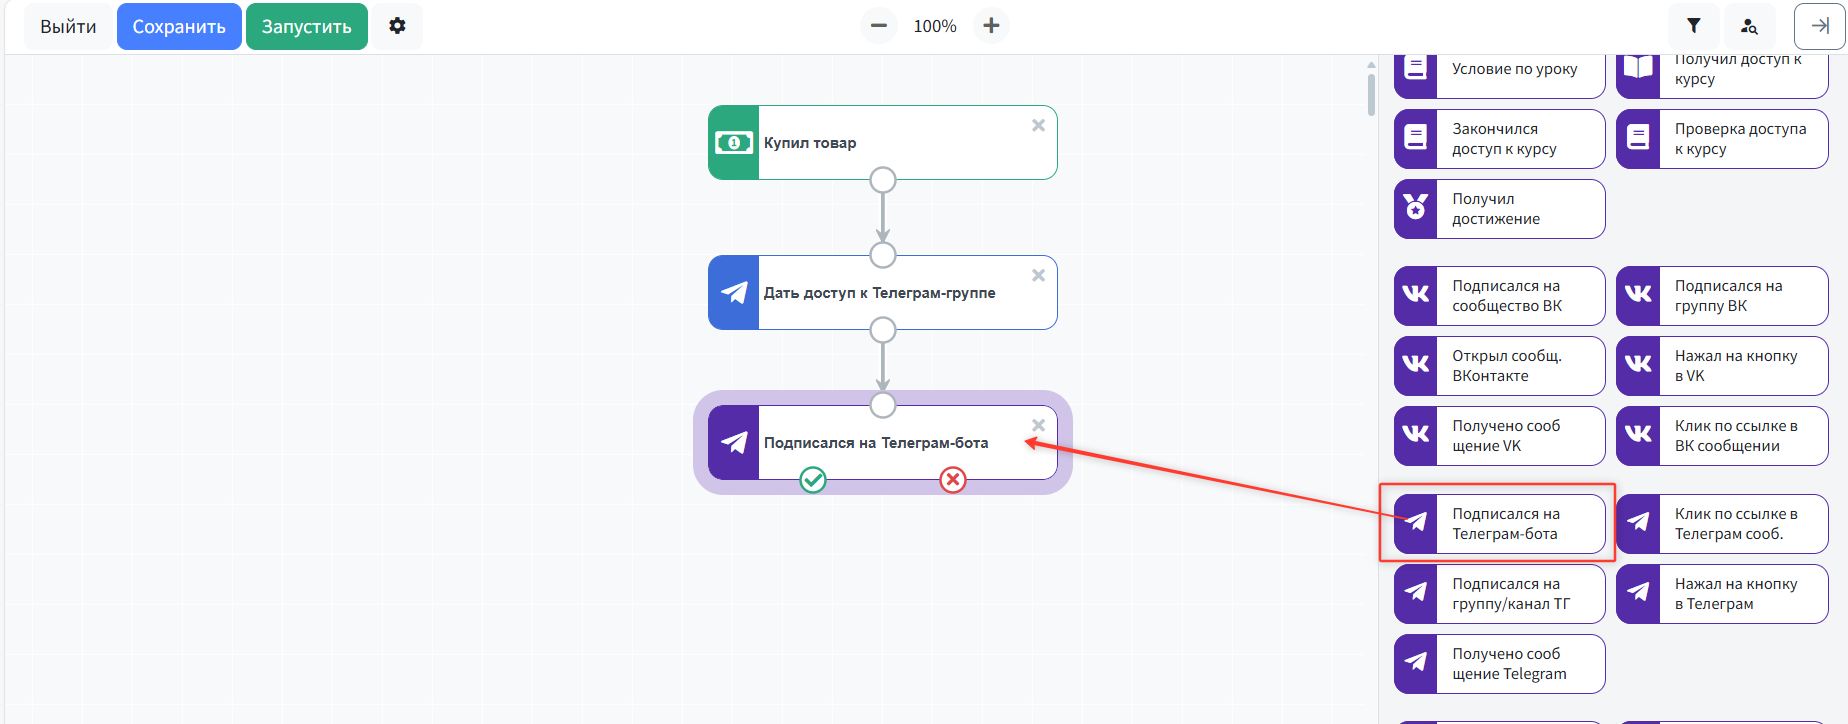Click the filter funnel icon

1693,26
